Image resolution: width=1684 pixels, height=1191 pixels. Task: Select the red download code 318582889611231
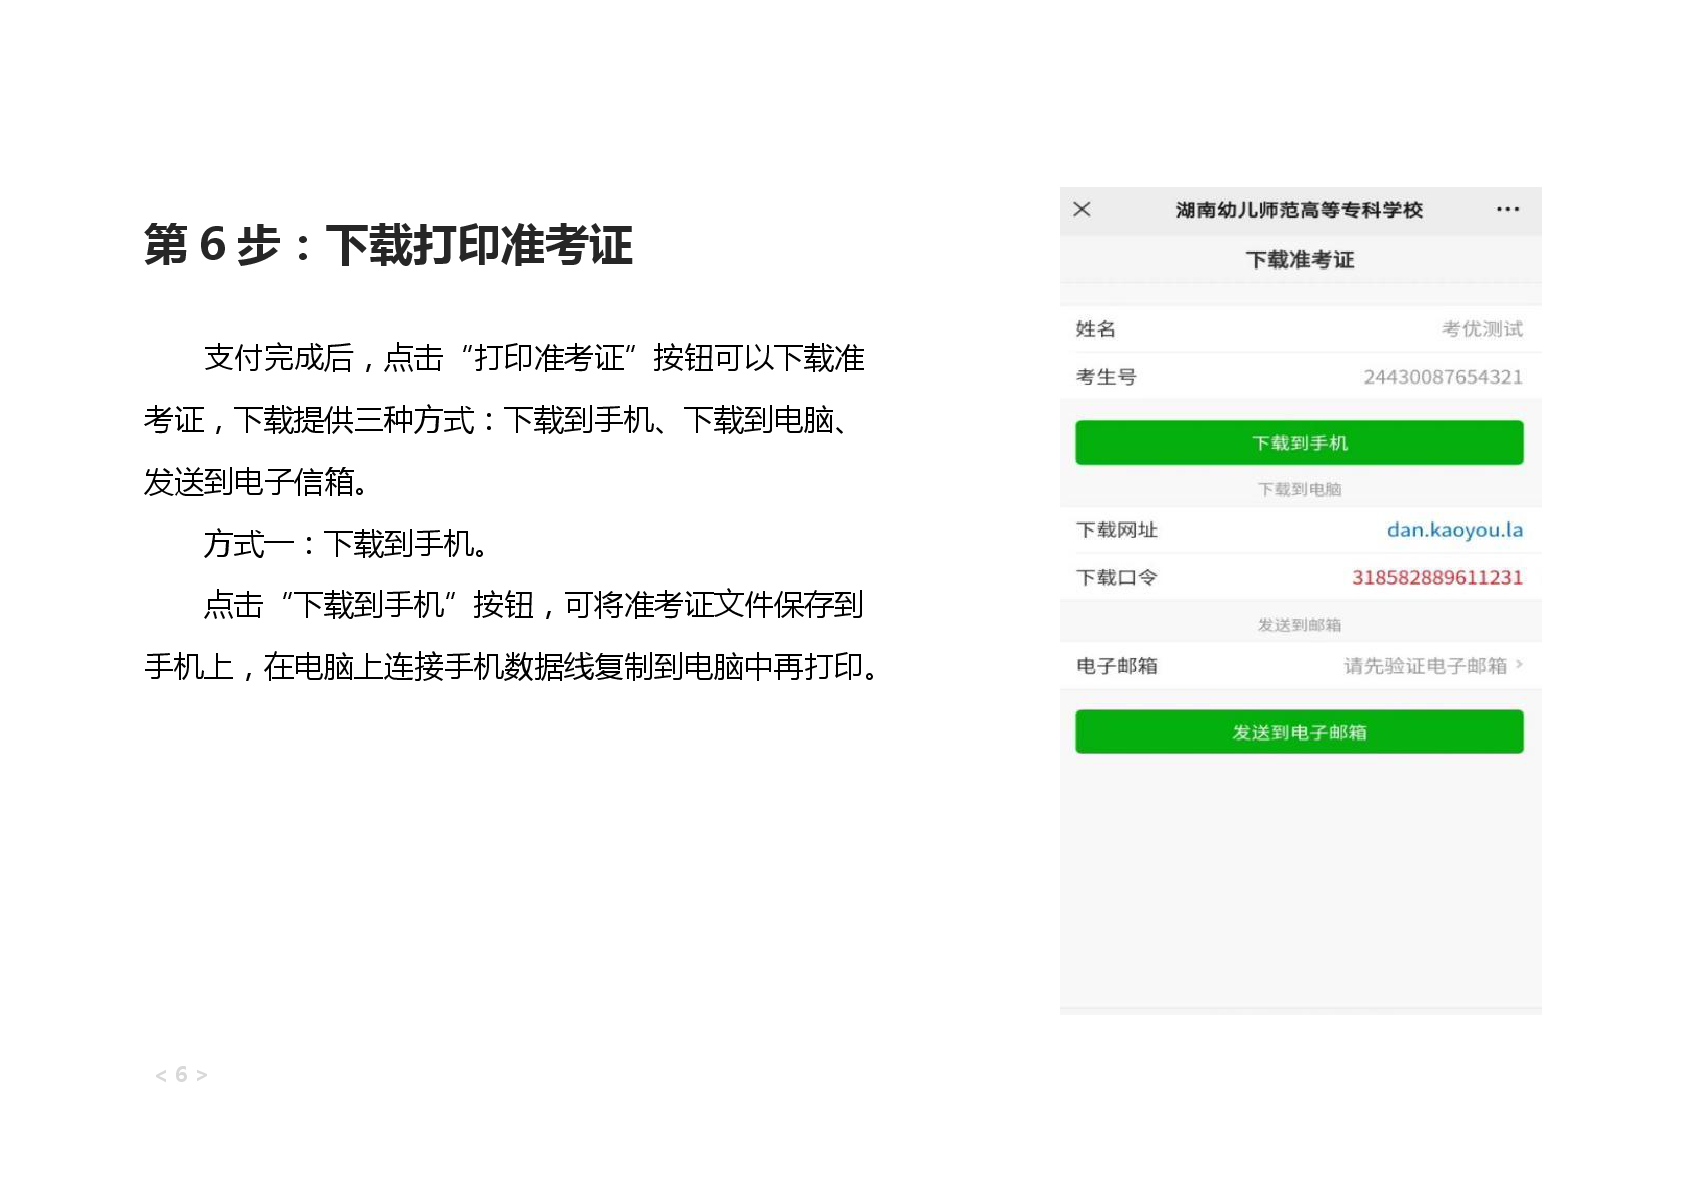[x=1436, y=577]
